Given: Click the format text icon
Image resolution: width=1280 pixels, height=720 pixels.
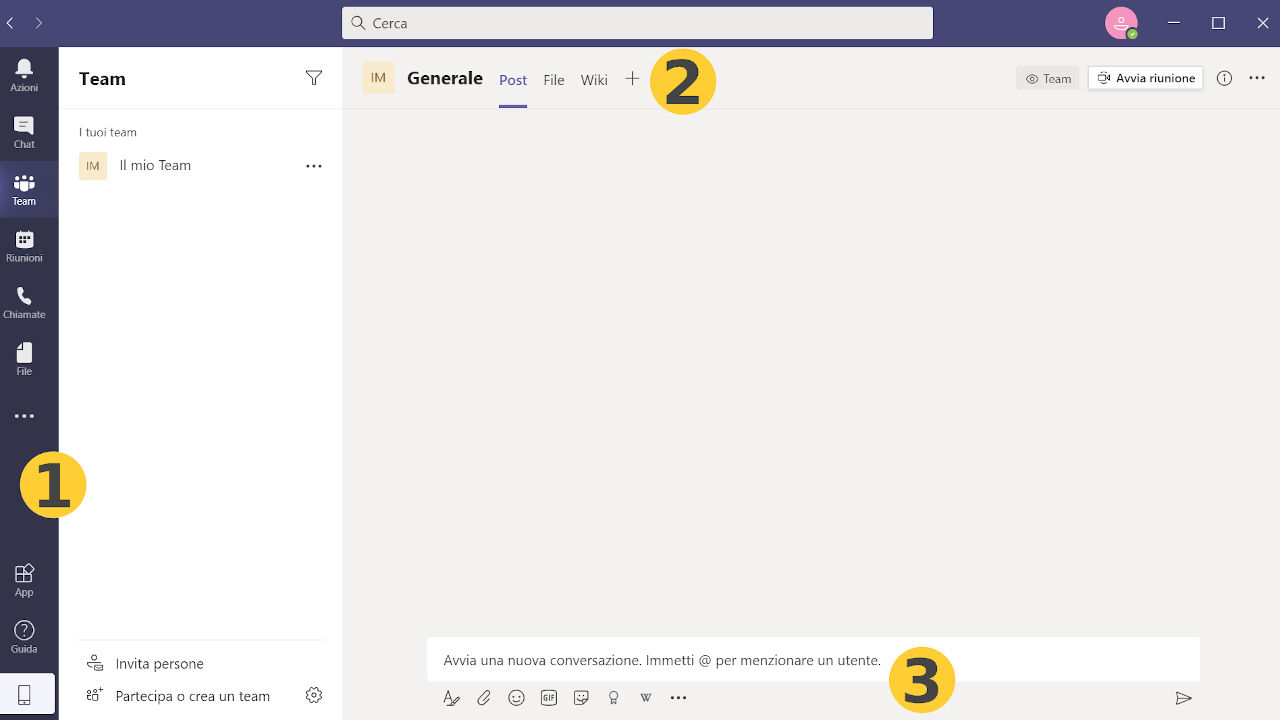Looking at the screenshot, I should pyautogui.click(x=451, y=698).
